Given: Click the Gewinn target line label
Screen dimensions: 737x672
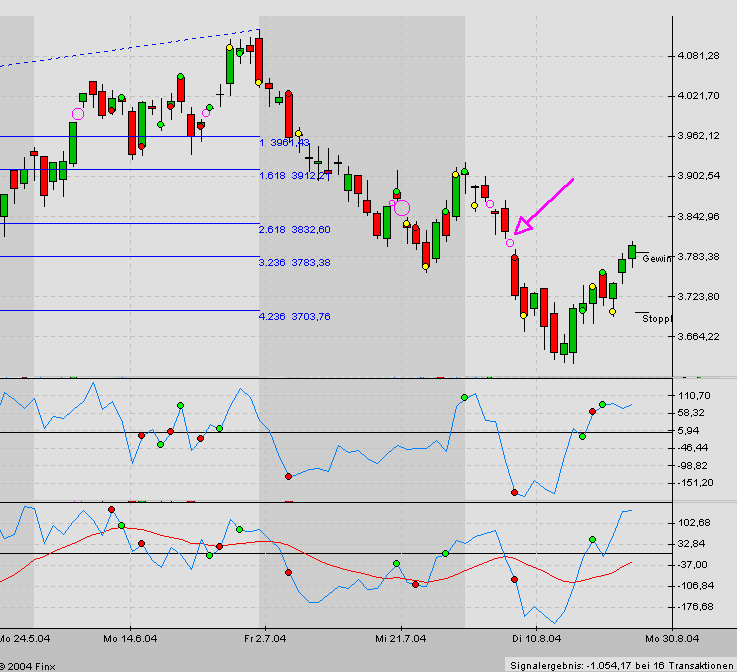Looking at the screenshot, I should point(657,258).
